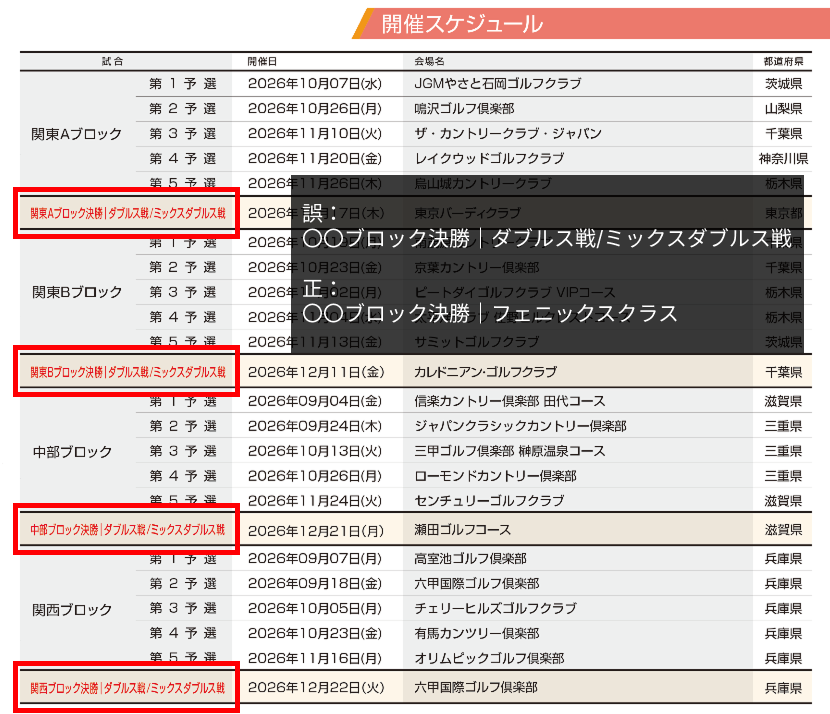Click venue 瀬田ゴルフコース
The image size is (830, 714).
[x=462, y=530]
